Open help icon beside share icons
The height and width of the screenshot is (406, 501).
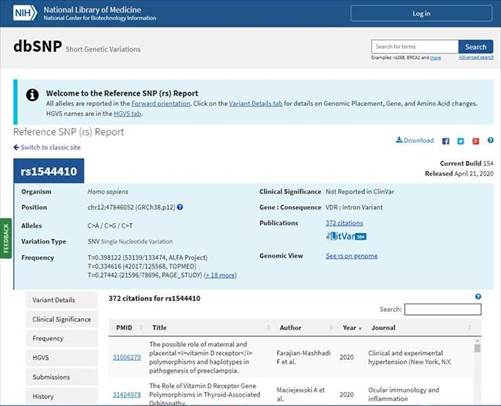pos(490,140)
